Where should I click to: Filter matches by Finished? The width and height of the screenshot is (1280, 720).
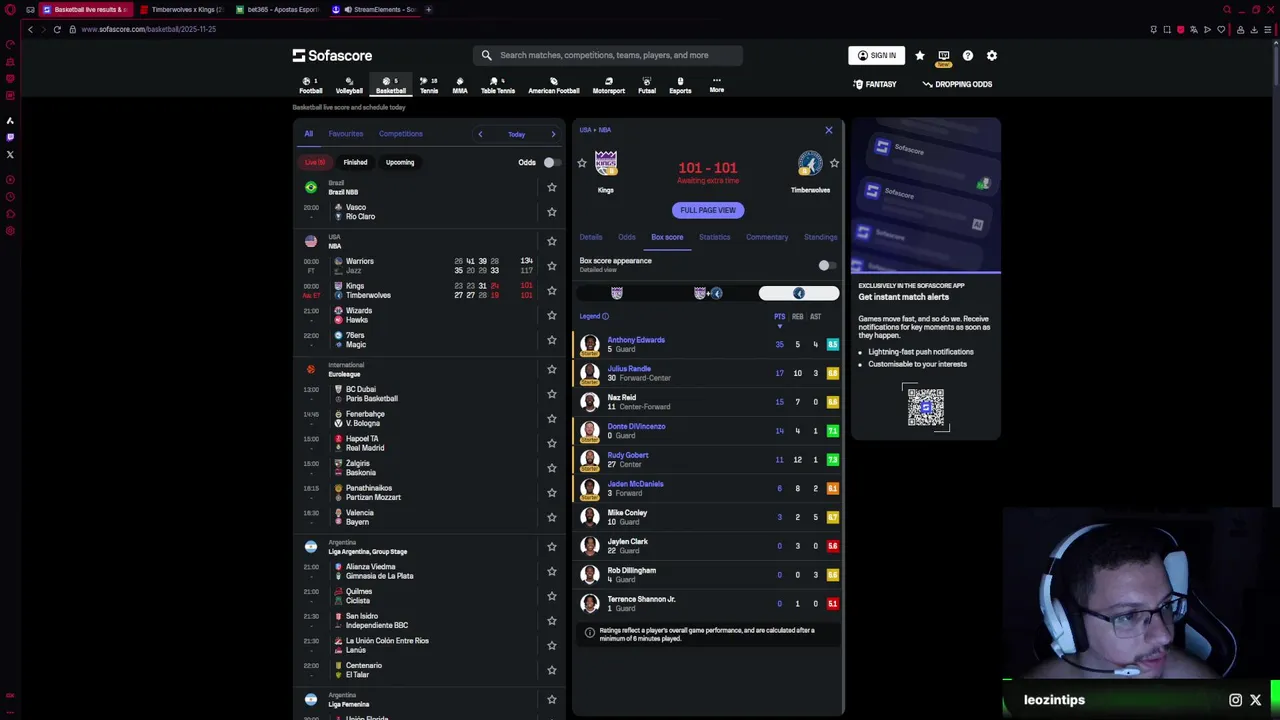tap(355, 162)
